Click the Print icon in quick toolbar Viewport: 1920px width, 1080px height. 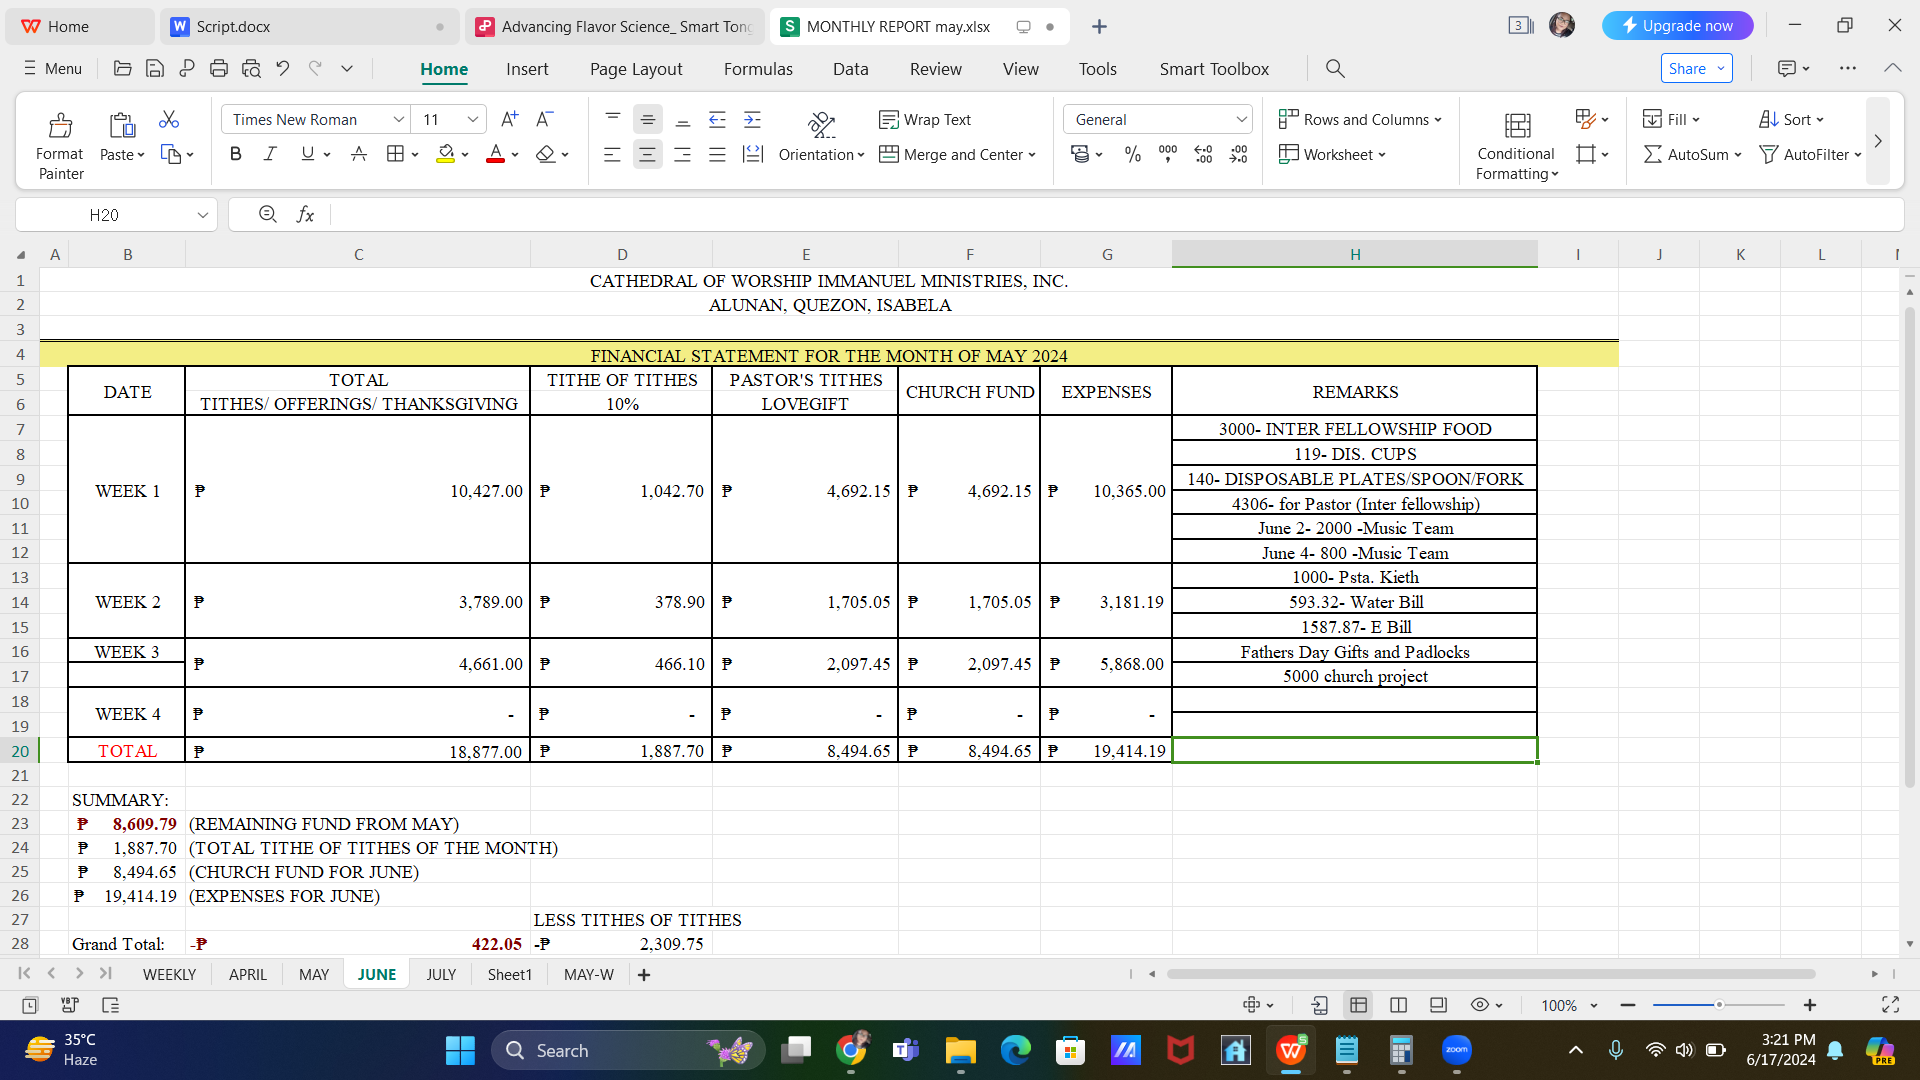point(219,68)
